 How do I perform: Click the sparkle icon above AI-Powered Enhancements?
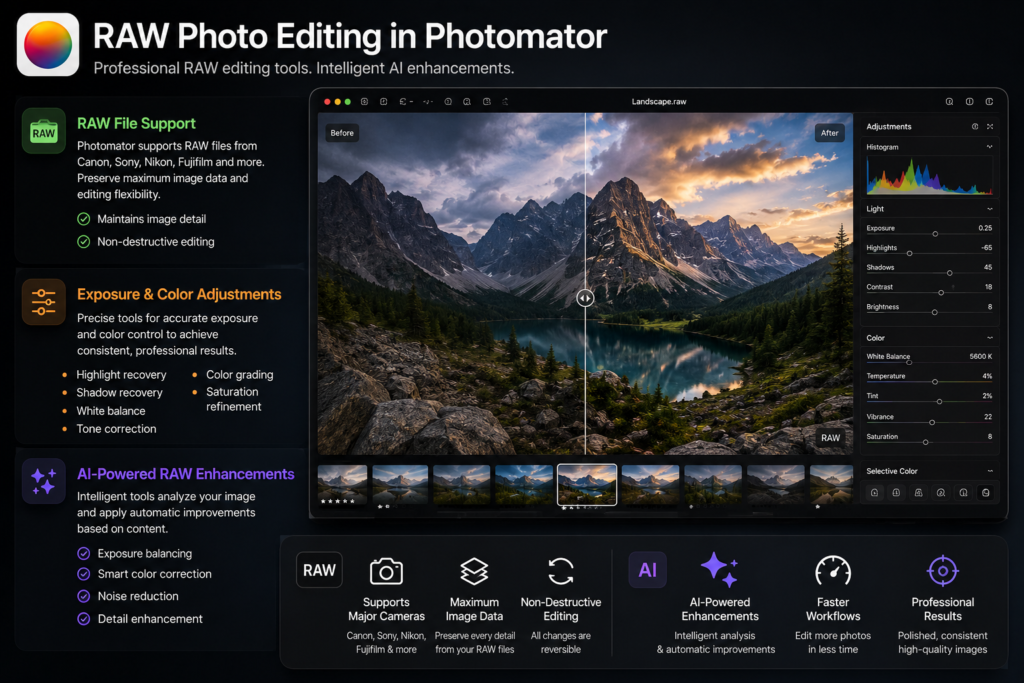[720, 569]
